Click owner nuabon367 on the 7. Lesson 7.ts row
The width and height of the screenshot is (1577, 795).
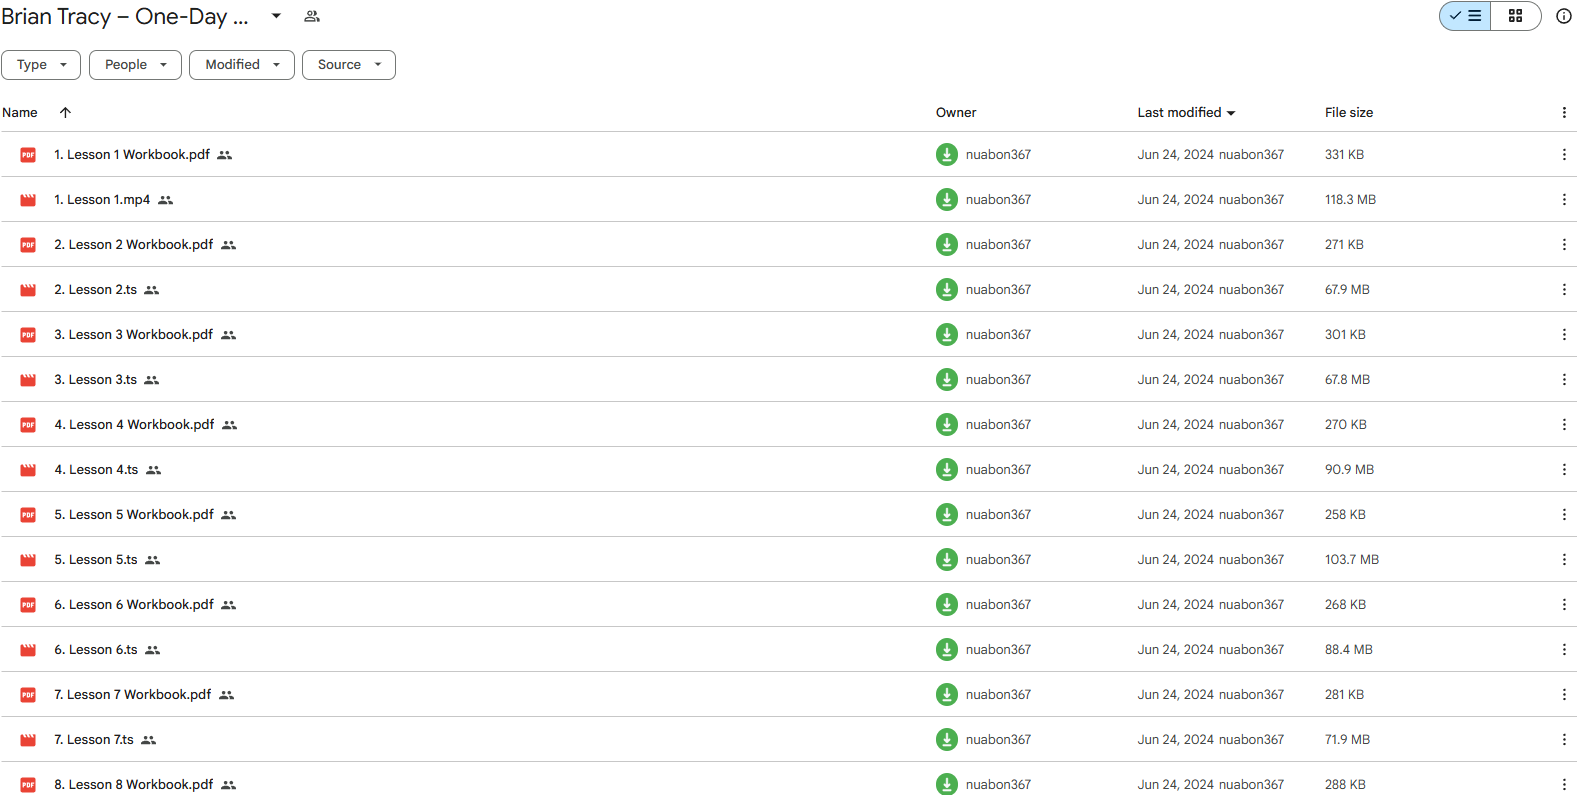point(998,740)
